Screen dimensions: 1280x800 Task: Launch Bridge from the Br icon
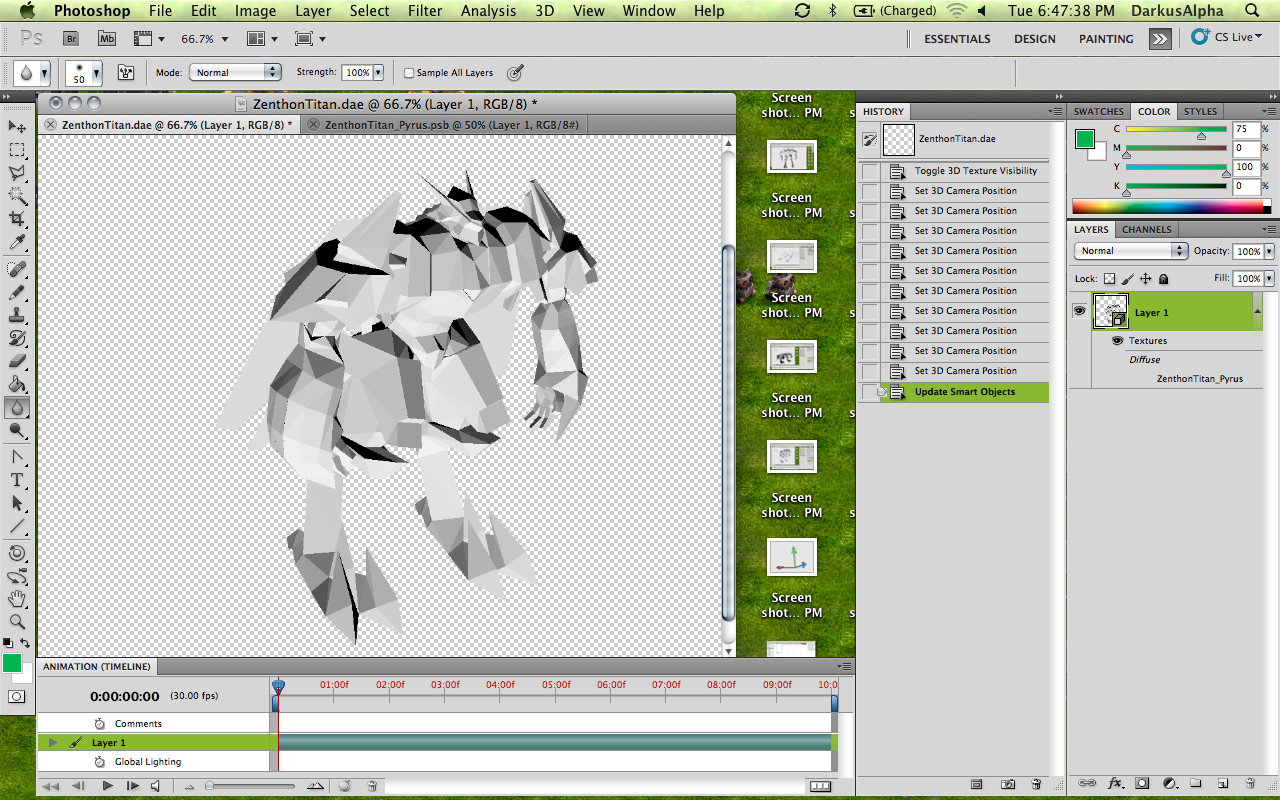71,38
